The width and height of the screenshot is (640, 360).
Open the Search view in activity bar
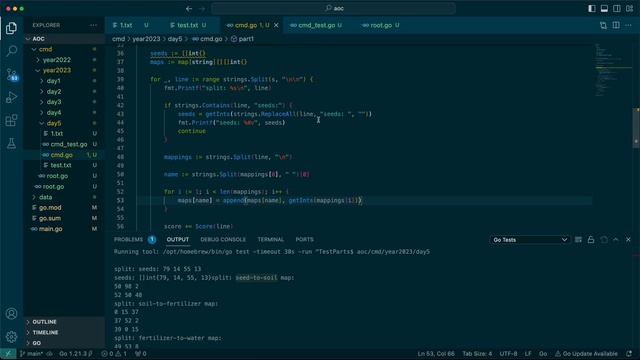11,51
